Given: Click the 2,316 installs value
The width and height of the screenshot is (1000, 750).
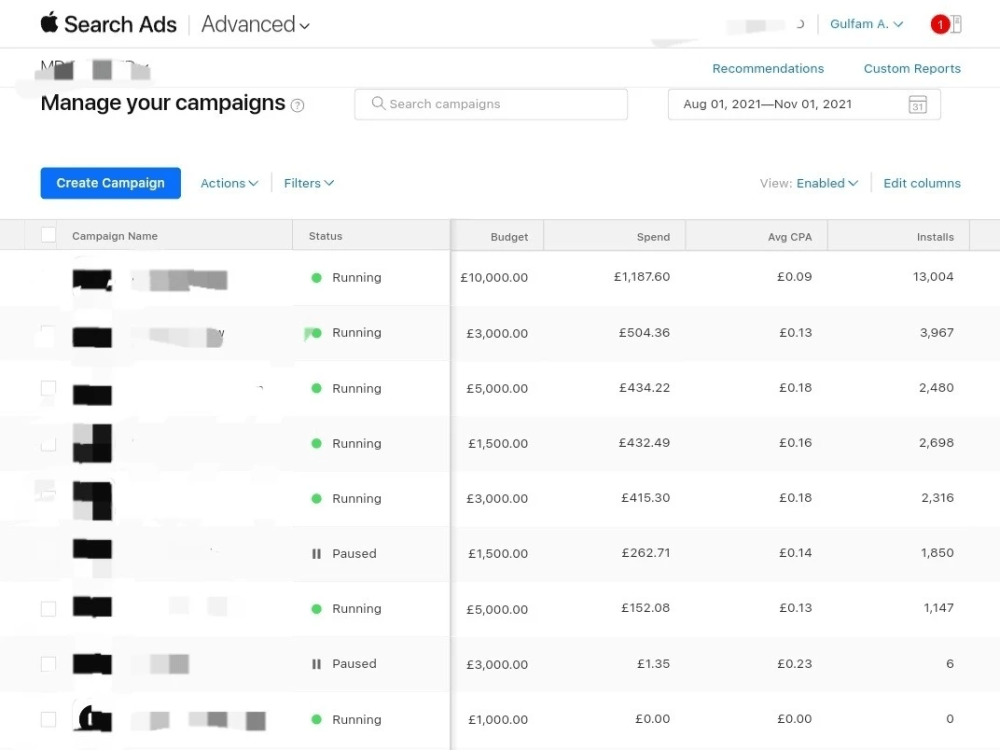Looking at the screenshot, I should pyautogui.click(x=938, y=498).
